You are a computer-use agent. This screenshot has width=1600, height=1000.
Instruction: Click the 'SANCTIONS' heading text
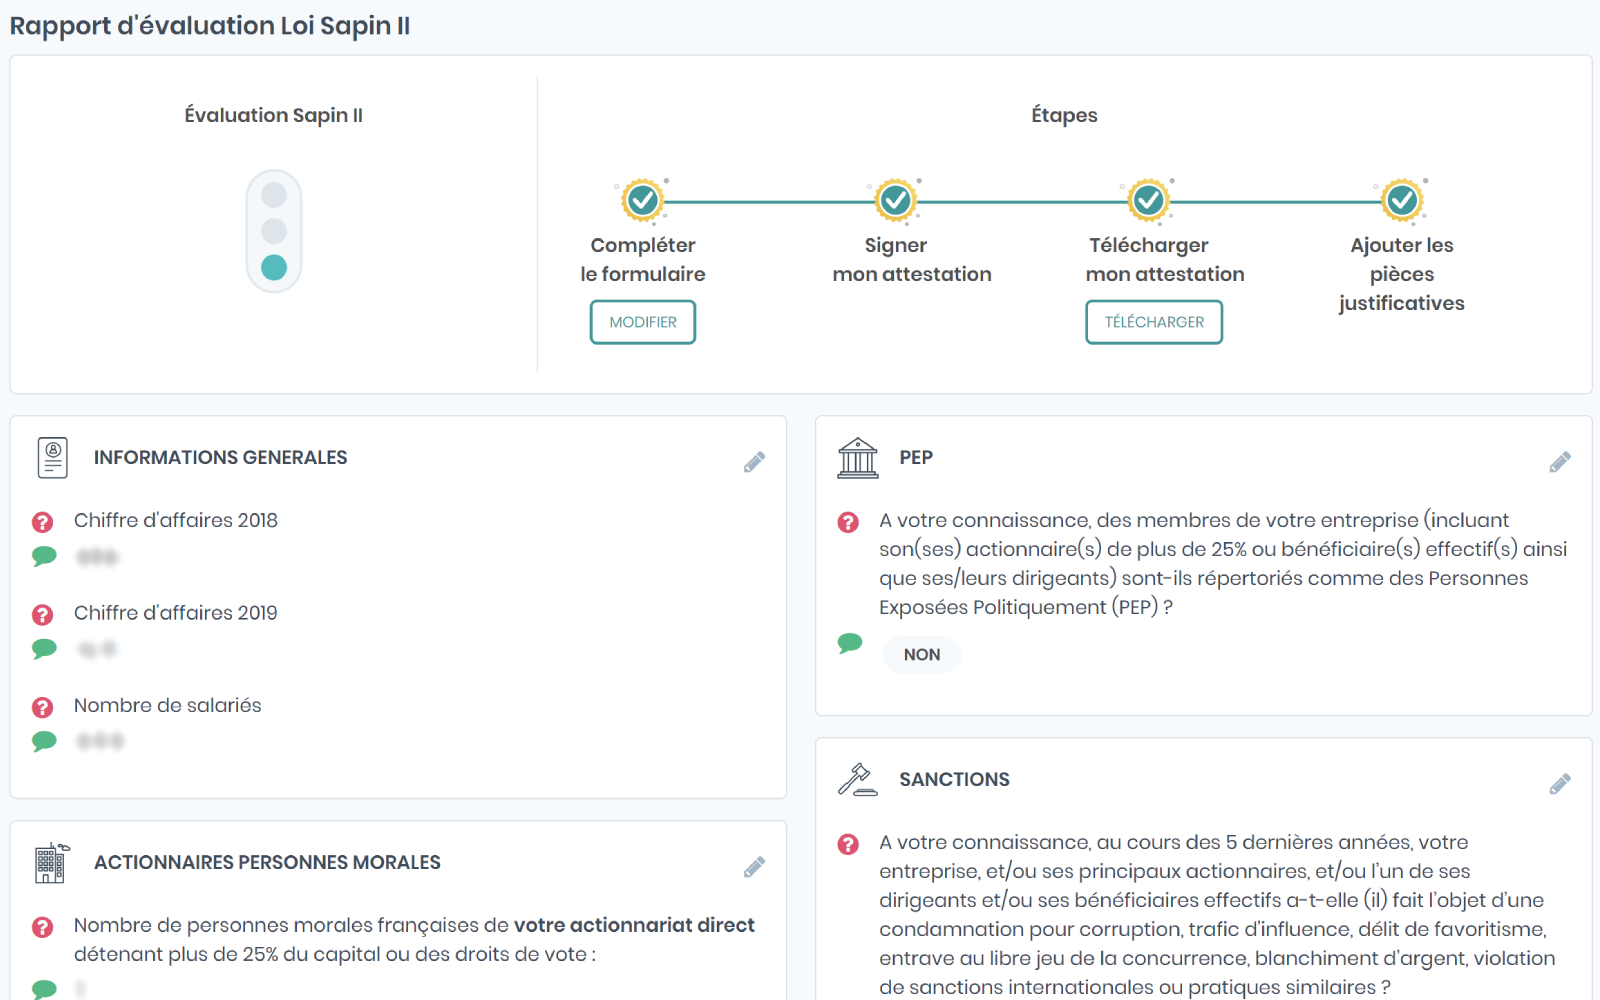[x=955, y=779]
